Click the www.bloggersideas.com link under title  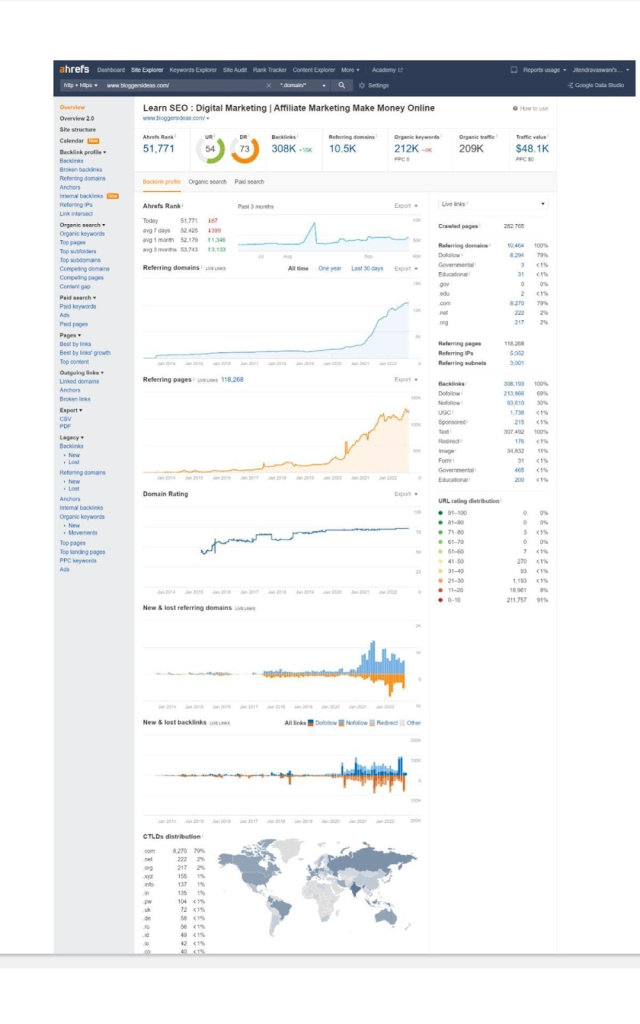(x=174, y=118)
